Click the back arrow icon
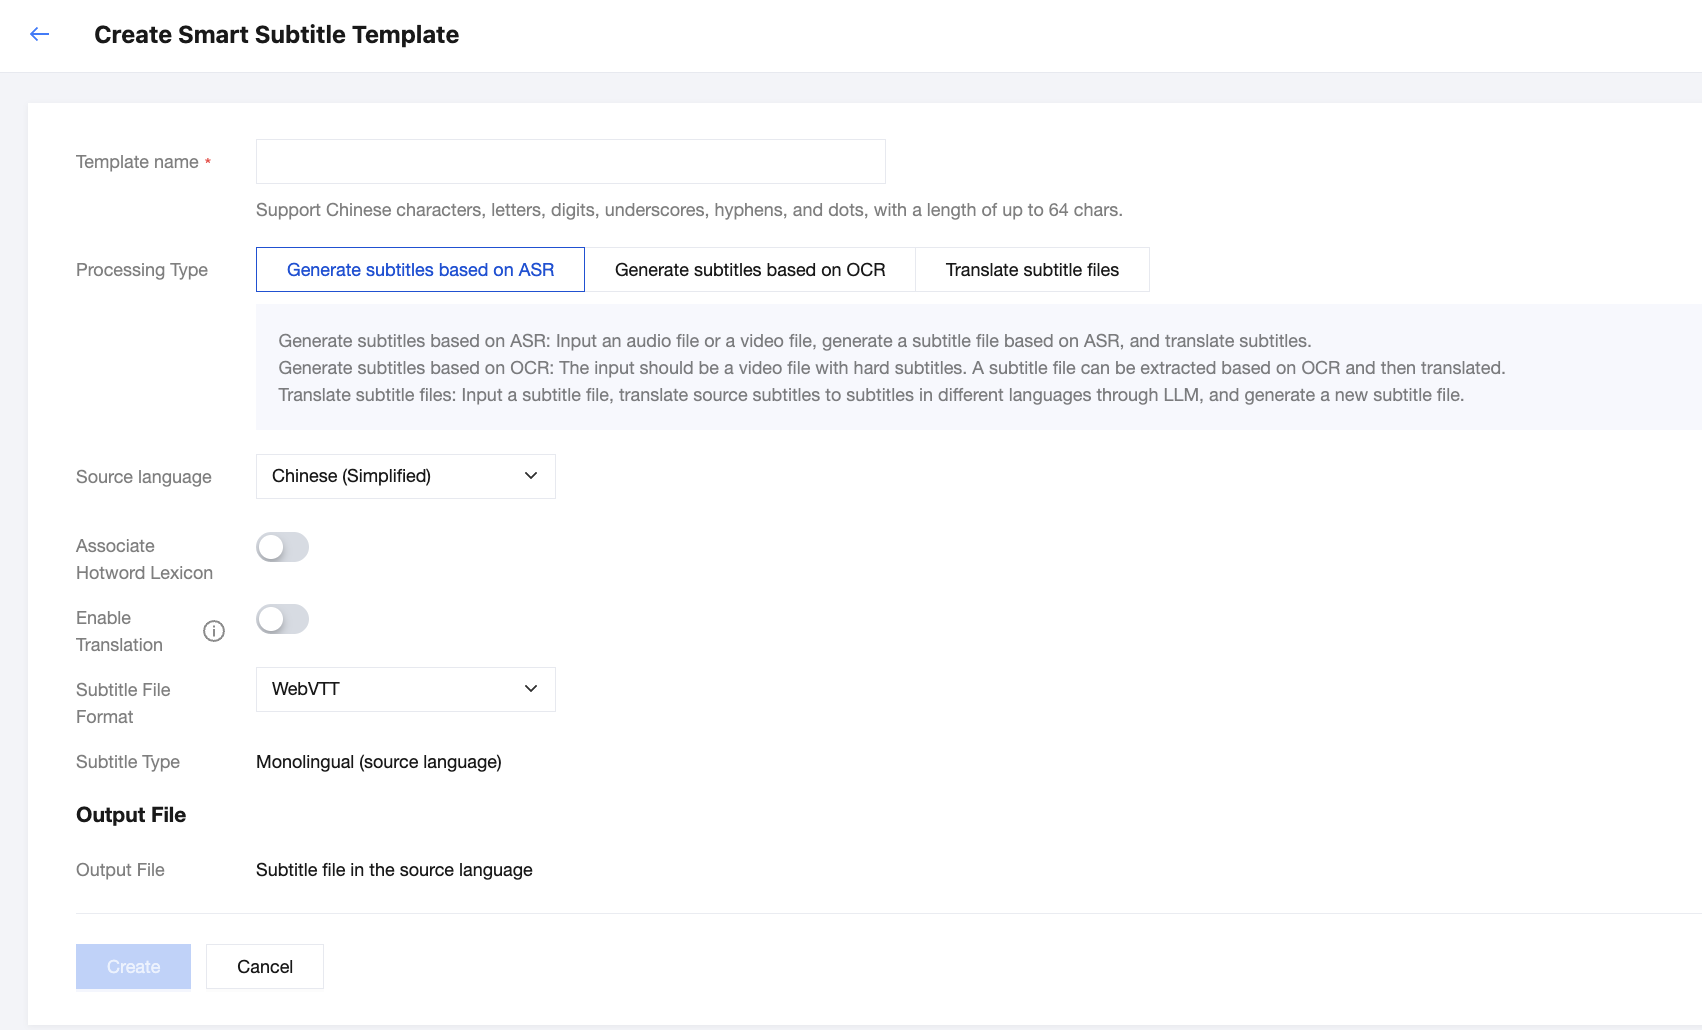Screen dimensions: 1702x1030 pos(40,35)
